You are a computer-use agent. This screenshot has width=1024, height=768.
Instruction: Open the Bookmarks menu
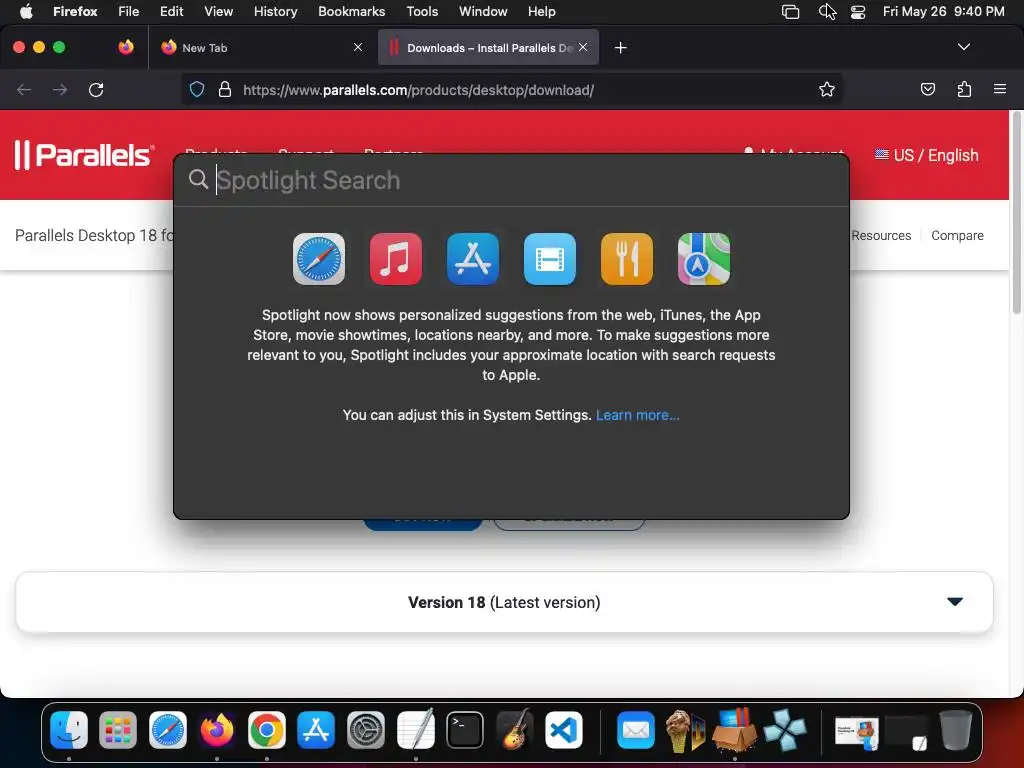pos(351,12)
